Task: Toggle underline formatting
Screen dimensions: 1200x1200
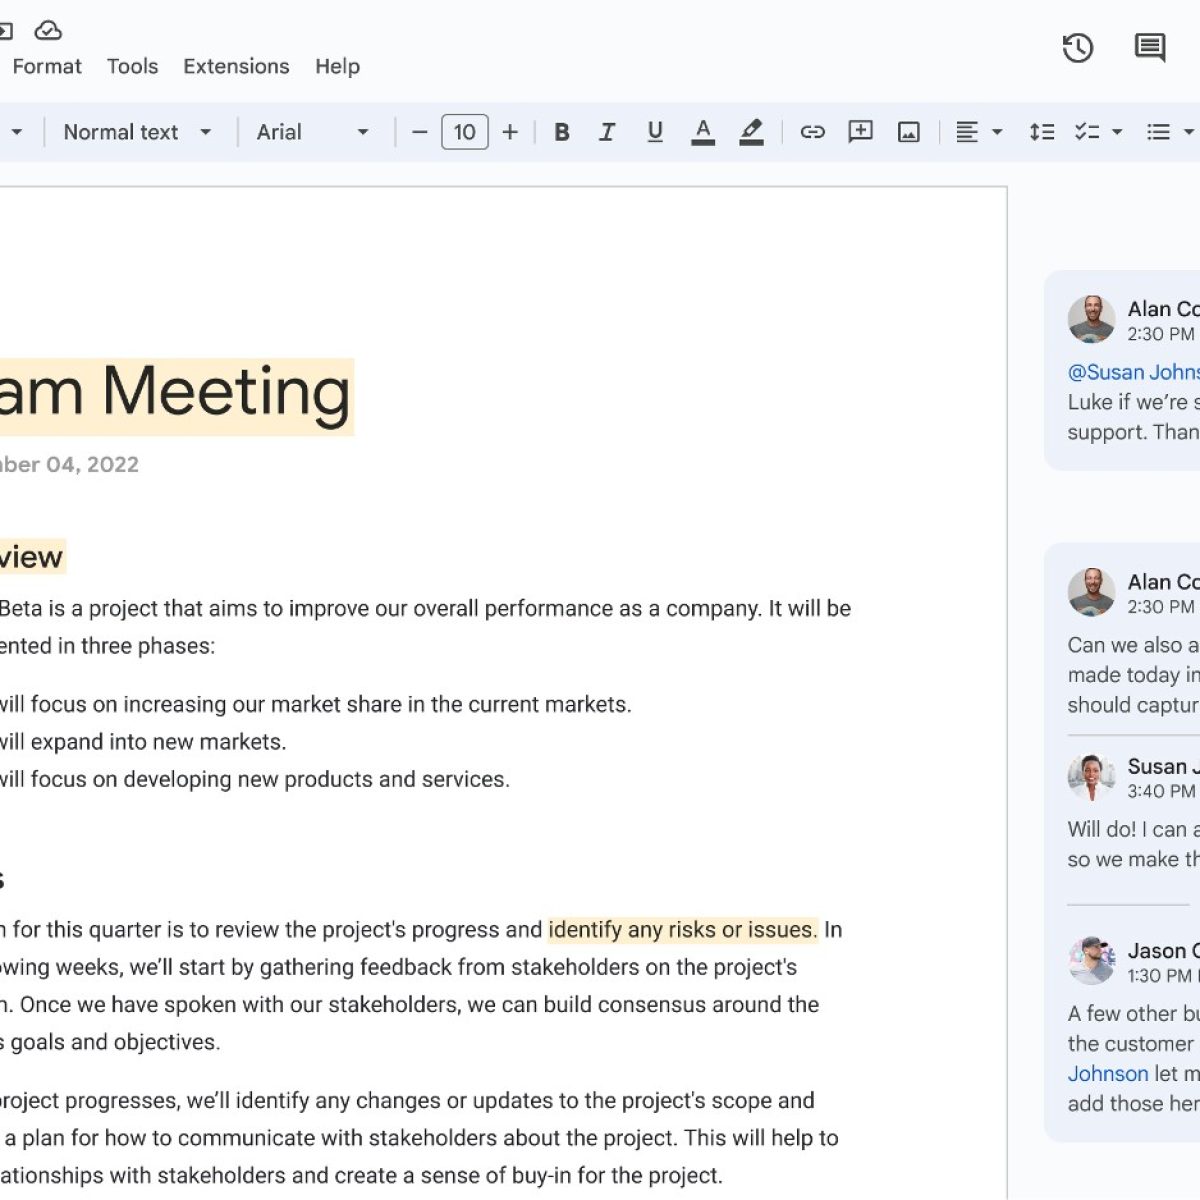Action: [655, 132]
